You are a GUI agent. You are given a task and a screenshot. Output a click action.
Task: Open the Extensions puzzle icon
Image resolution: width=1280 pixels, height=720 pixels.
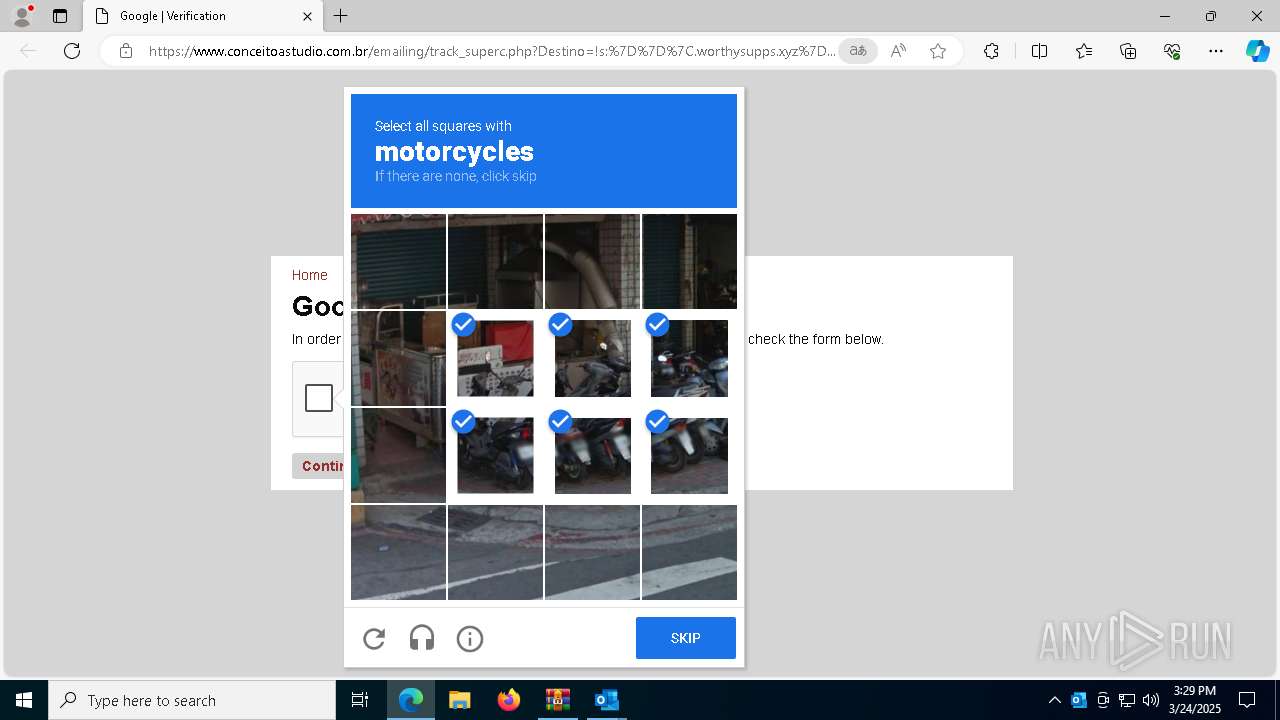(x=991, y=51)
